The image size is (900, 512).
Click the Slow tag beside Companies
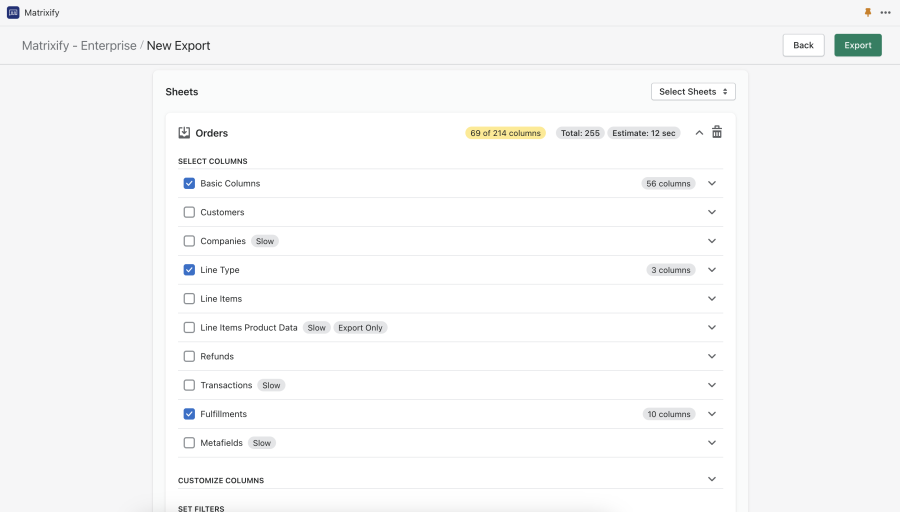[265, 241]
